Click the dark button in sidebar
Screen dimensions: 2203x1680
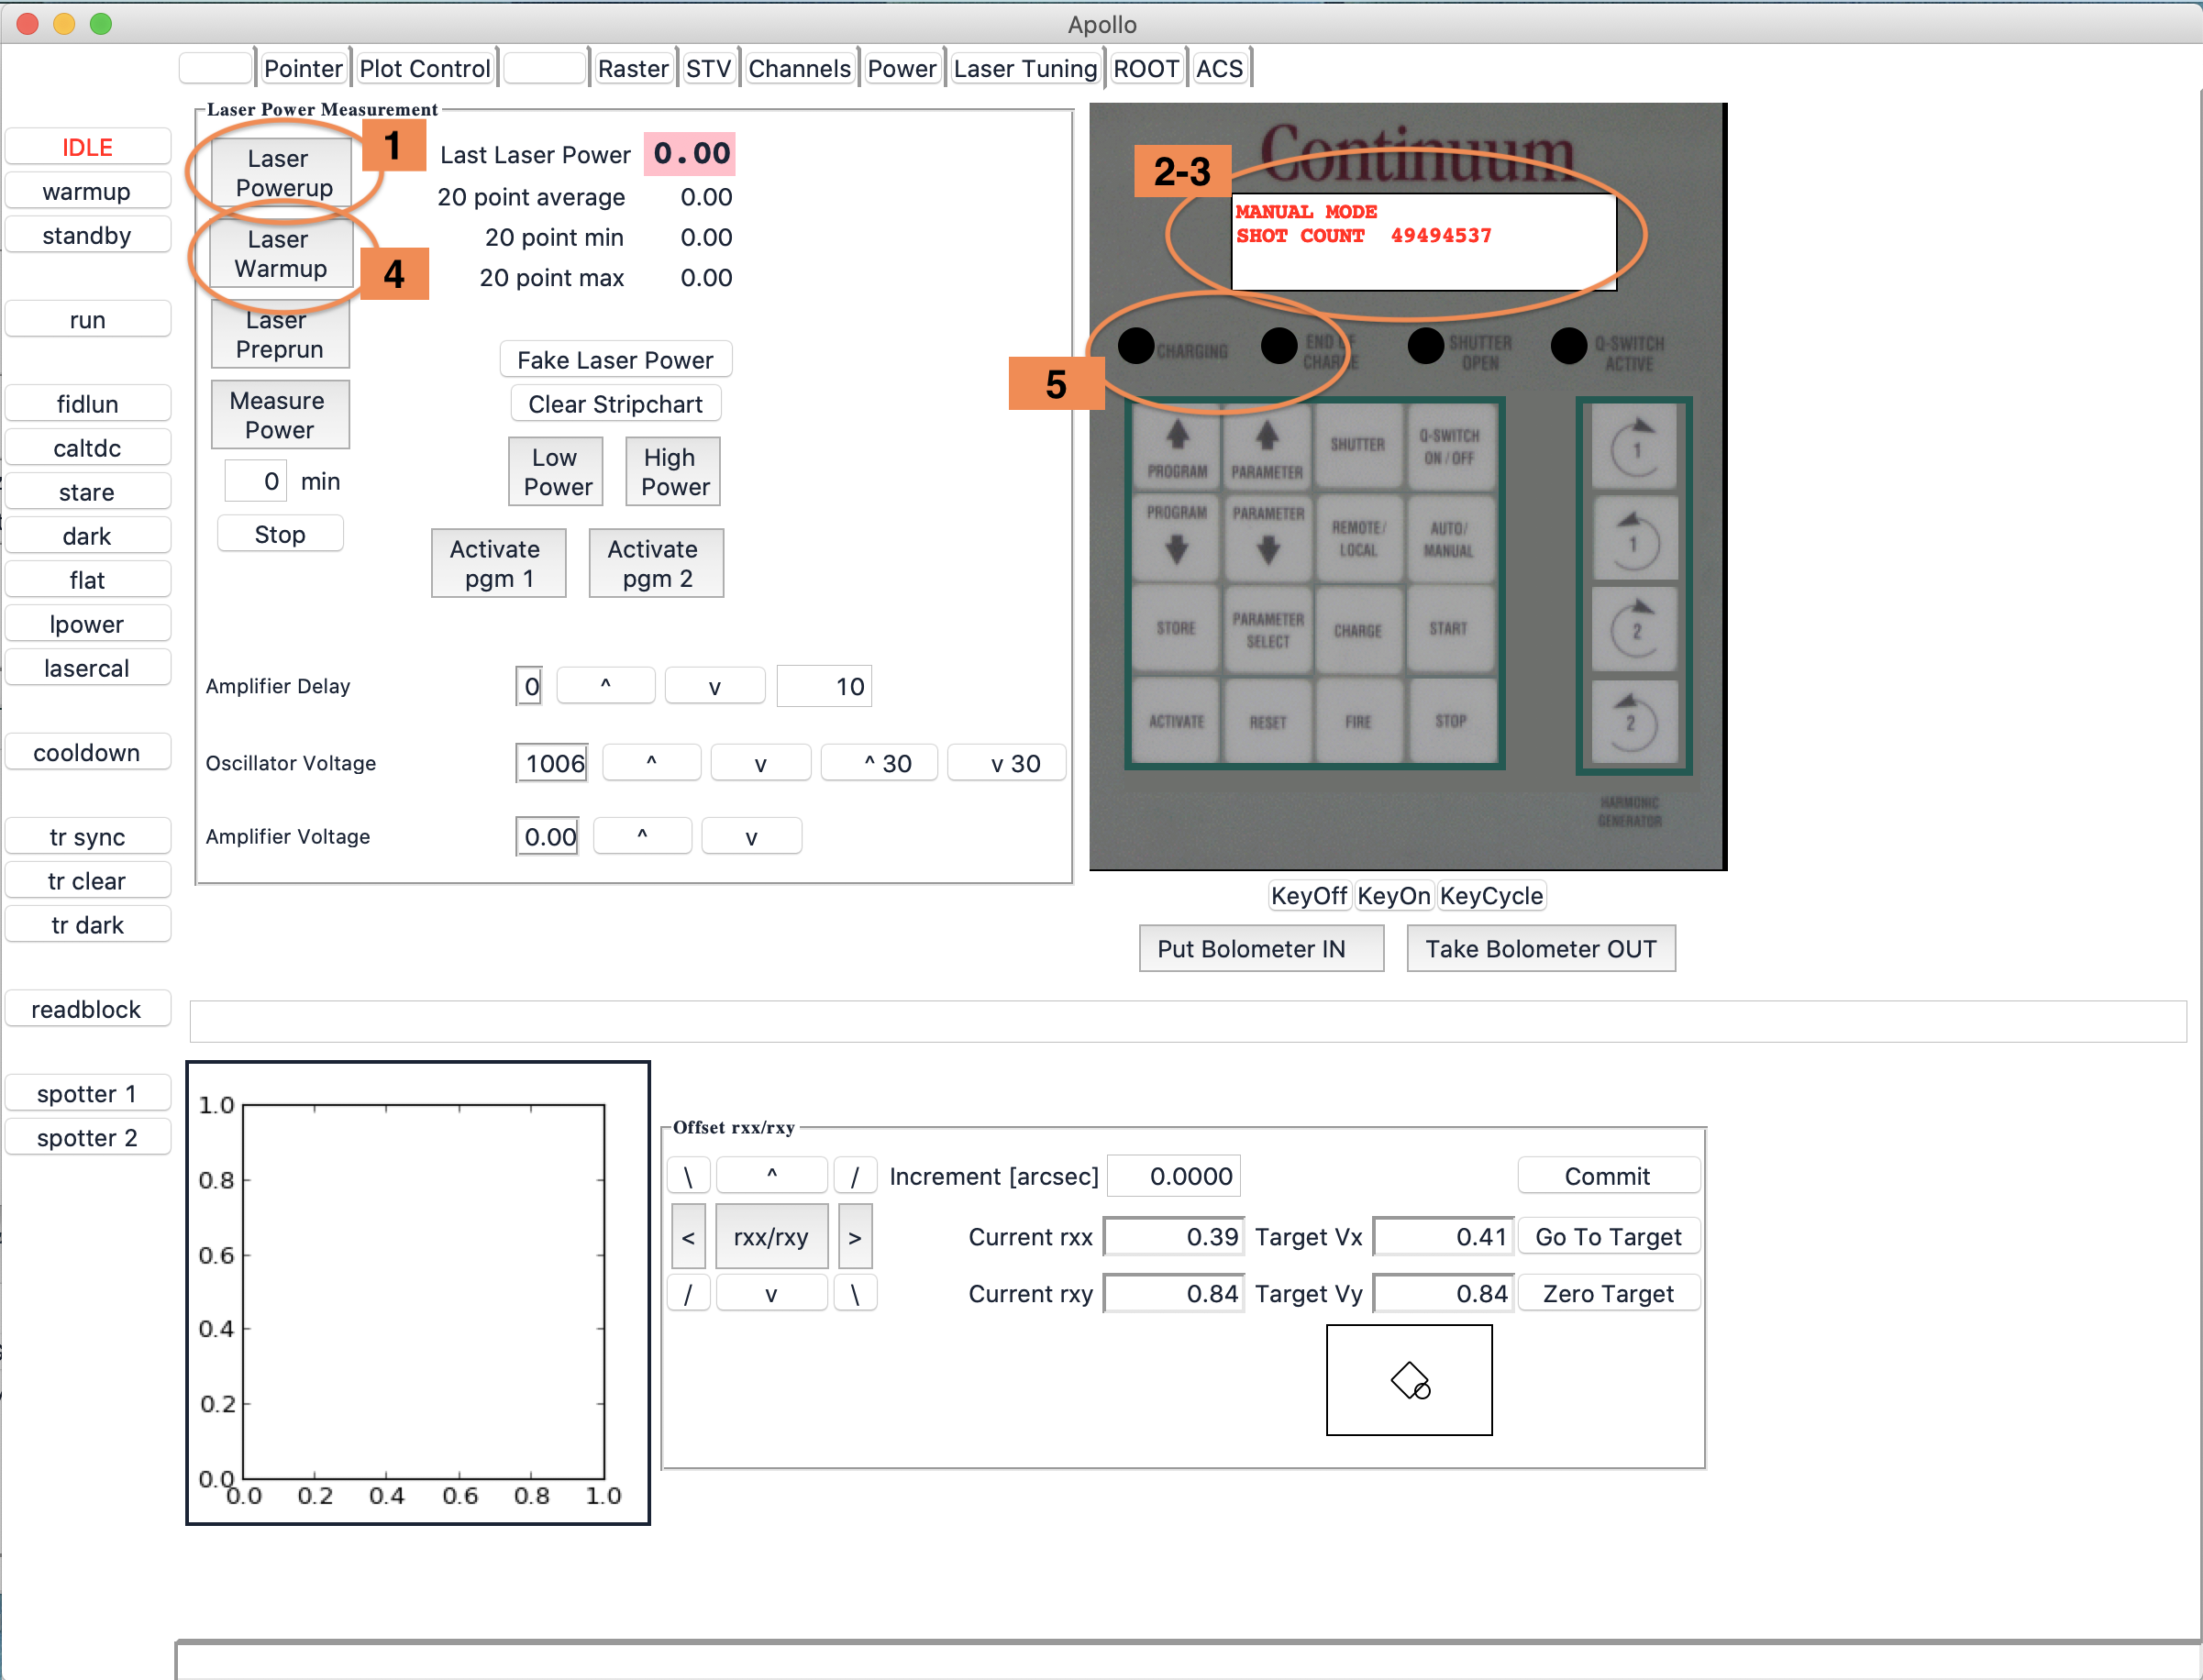(87, 536)
